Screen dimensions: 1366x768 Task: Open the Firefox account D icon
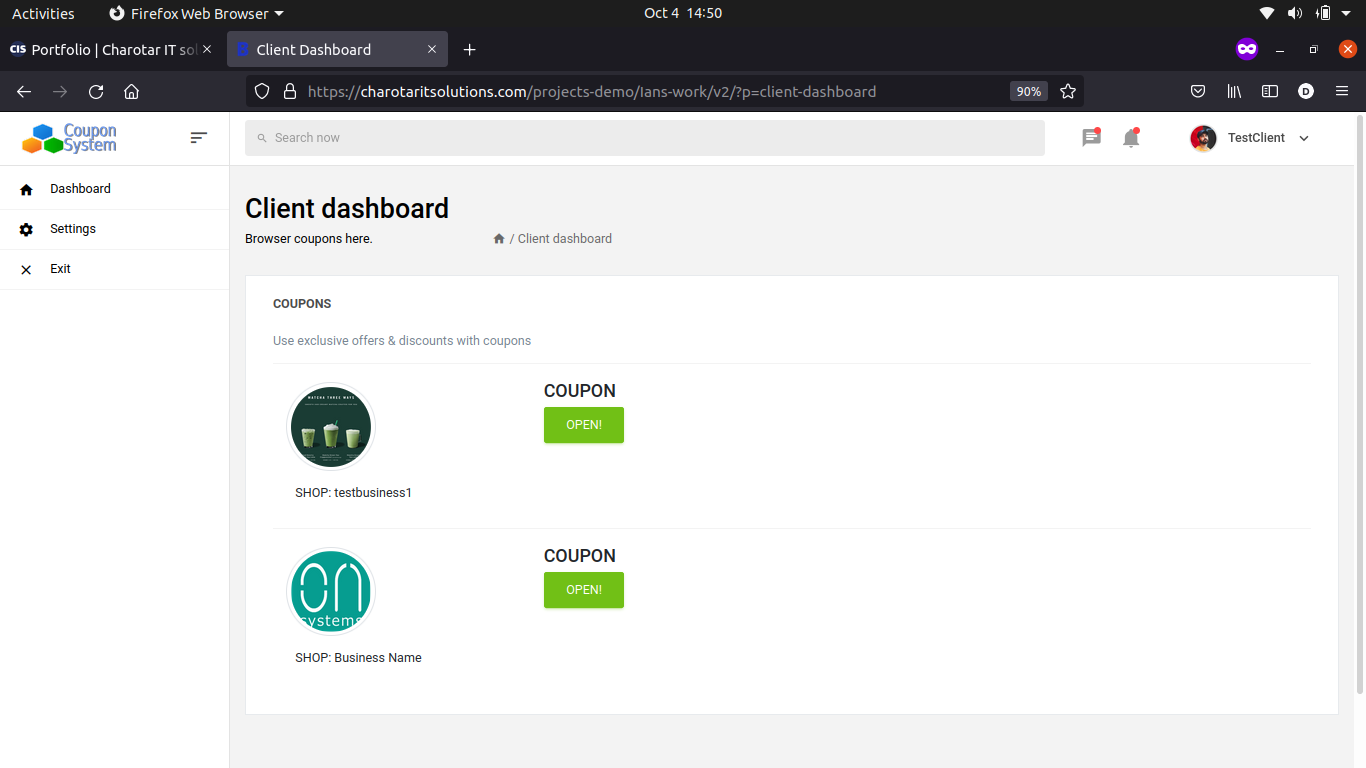pyautogui.click(x=1306, y=91)
